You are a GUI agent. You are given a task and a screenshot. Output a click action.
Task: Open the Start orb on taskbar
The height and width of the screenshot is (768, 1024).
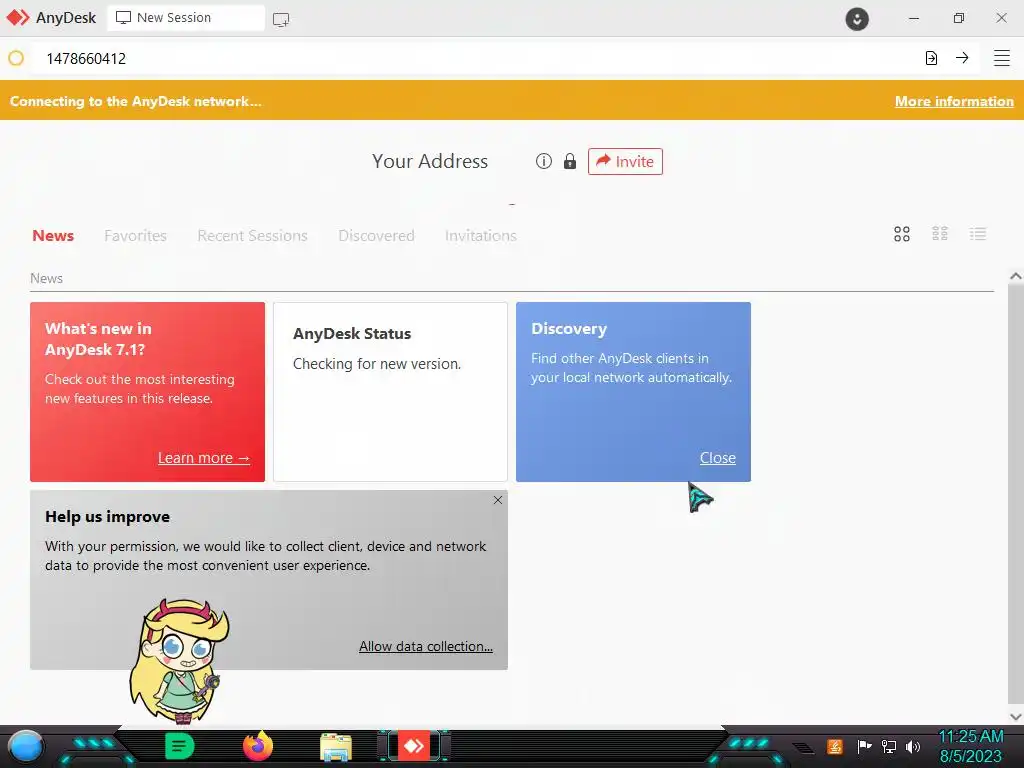click(x=25, y=746)
